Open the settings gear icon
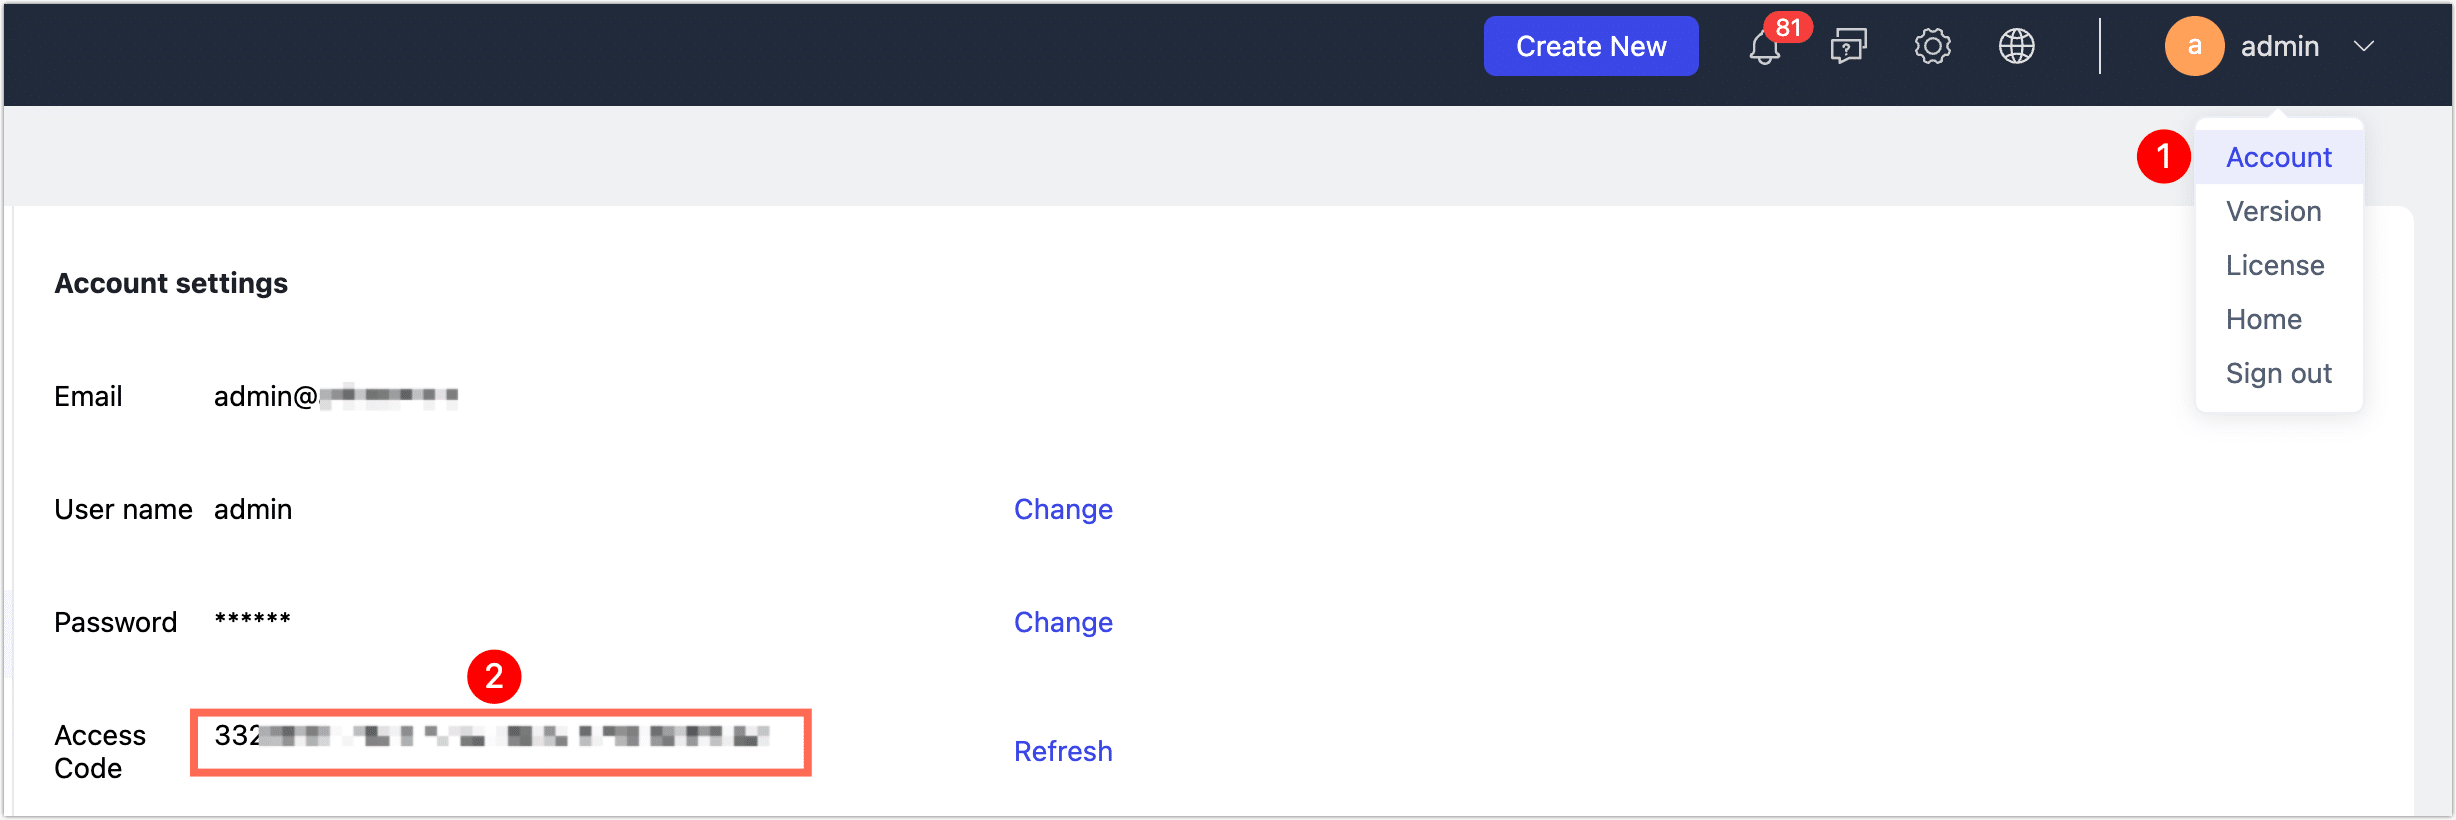The image size is (2456, 820). tap(1932, 46)
